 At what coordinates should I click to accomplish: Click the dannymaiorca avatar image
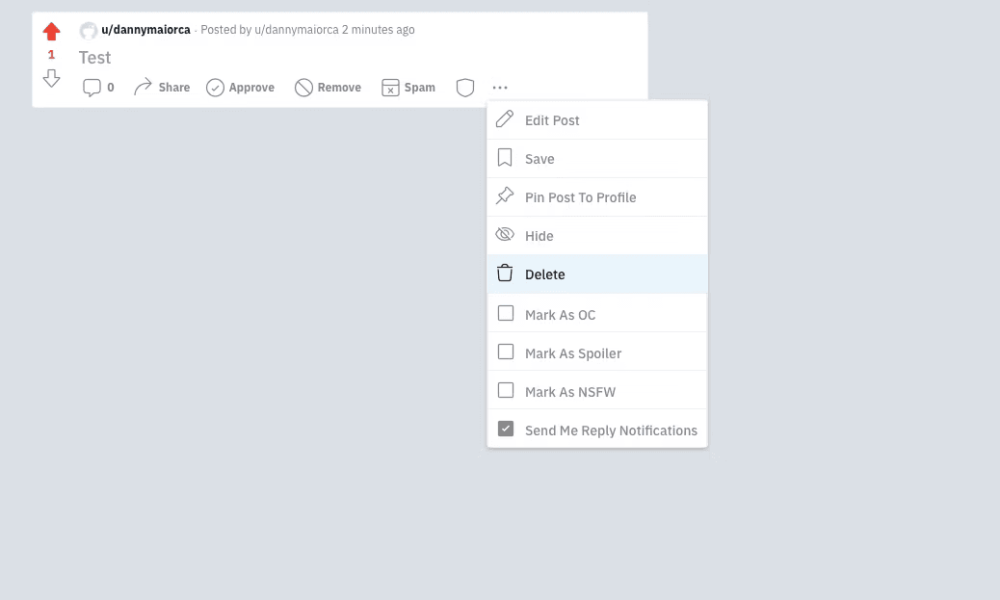[x=88, y=30]
